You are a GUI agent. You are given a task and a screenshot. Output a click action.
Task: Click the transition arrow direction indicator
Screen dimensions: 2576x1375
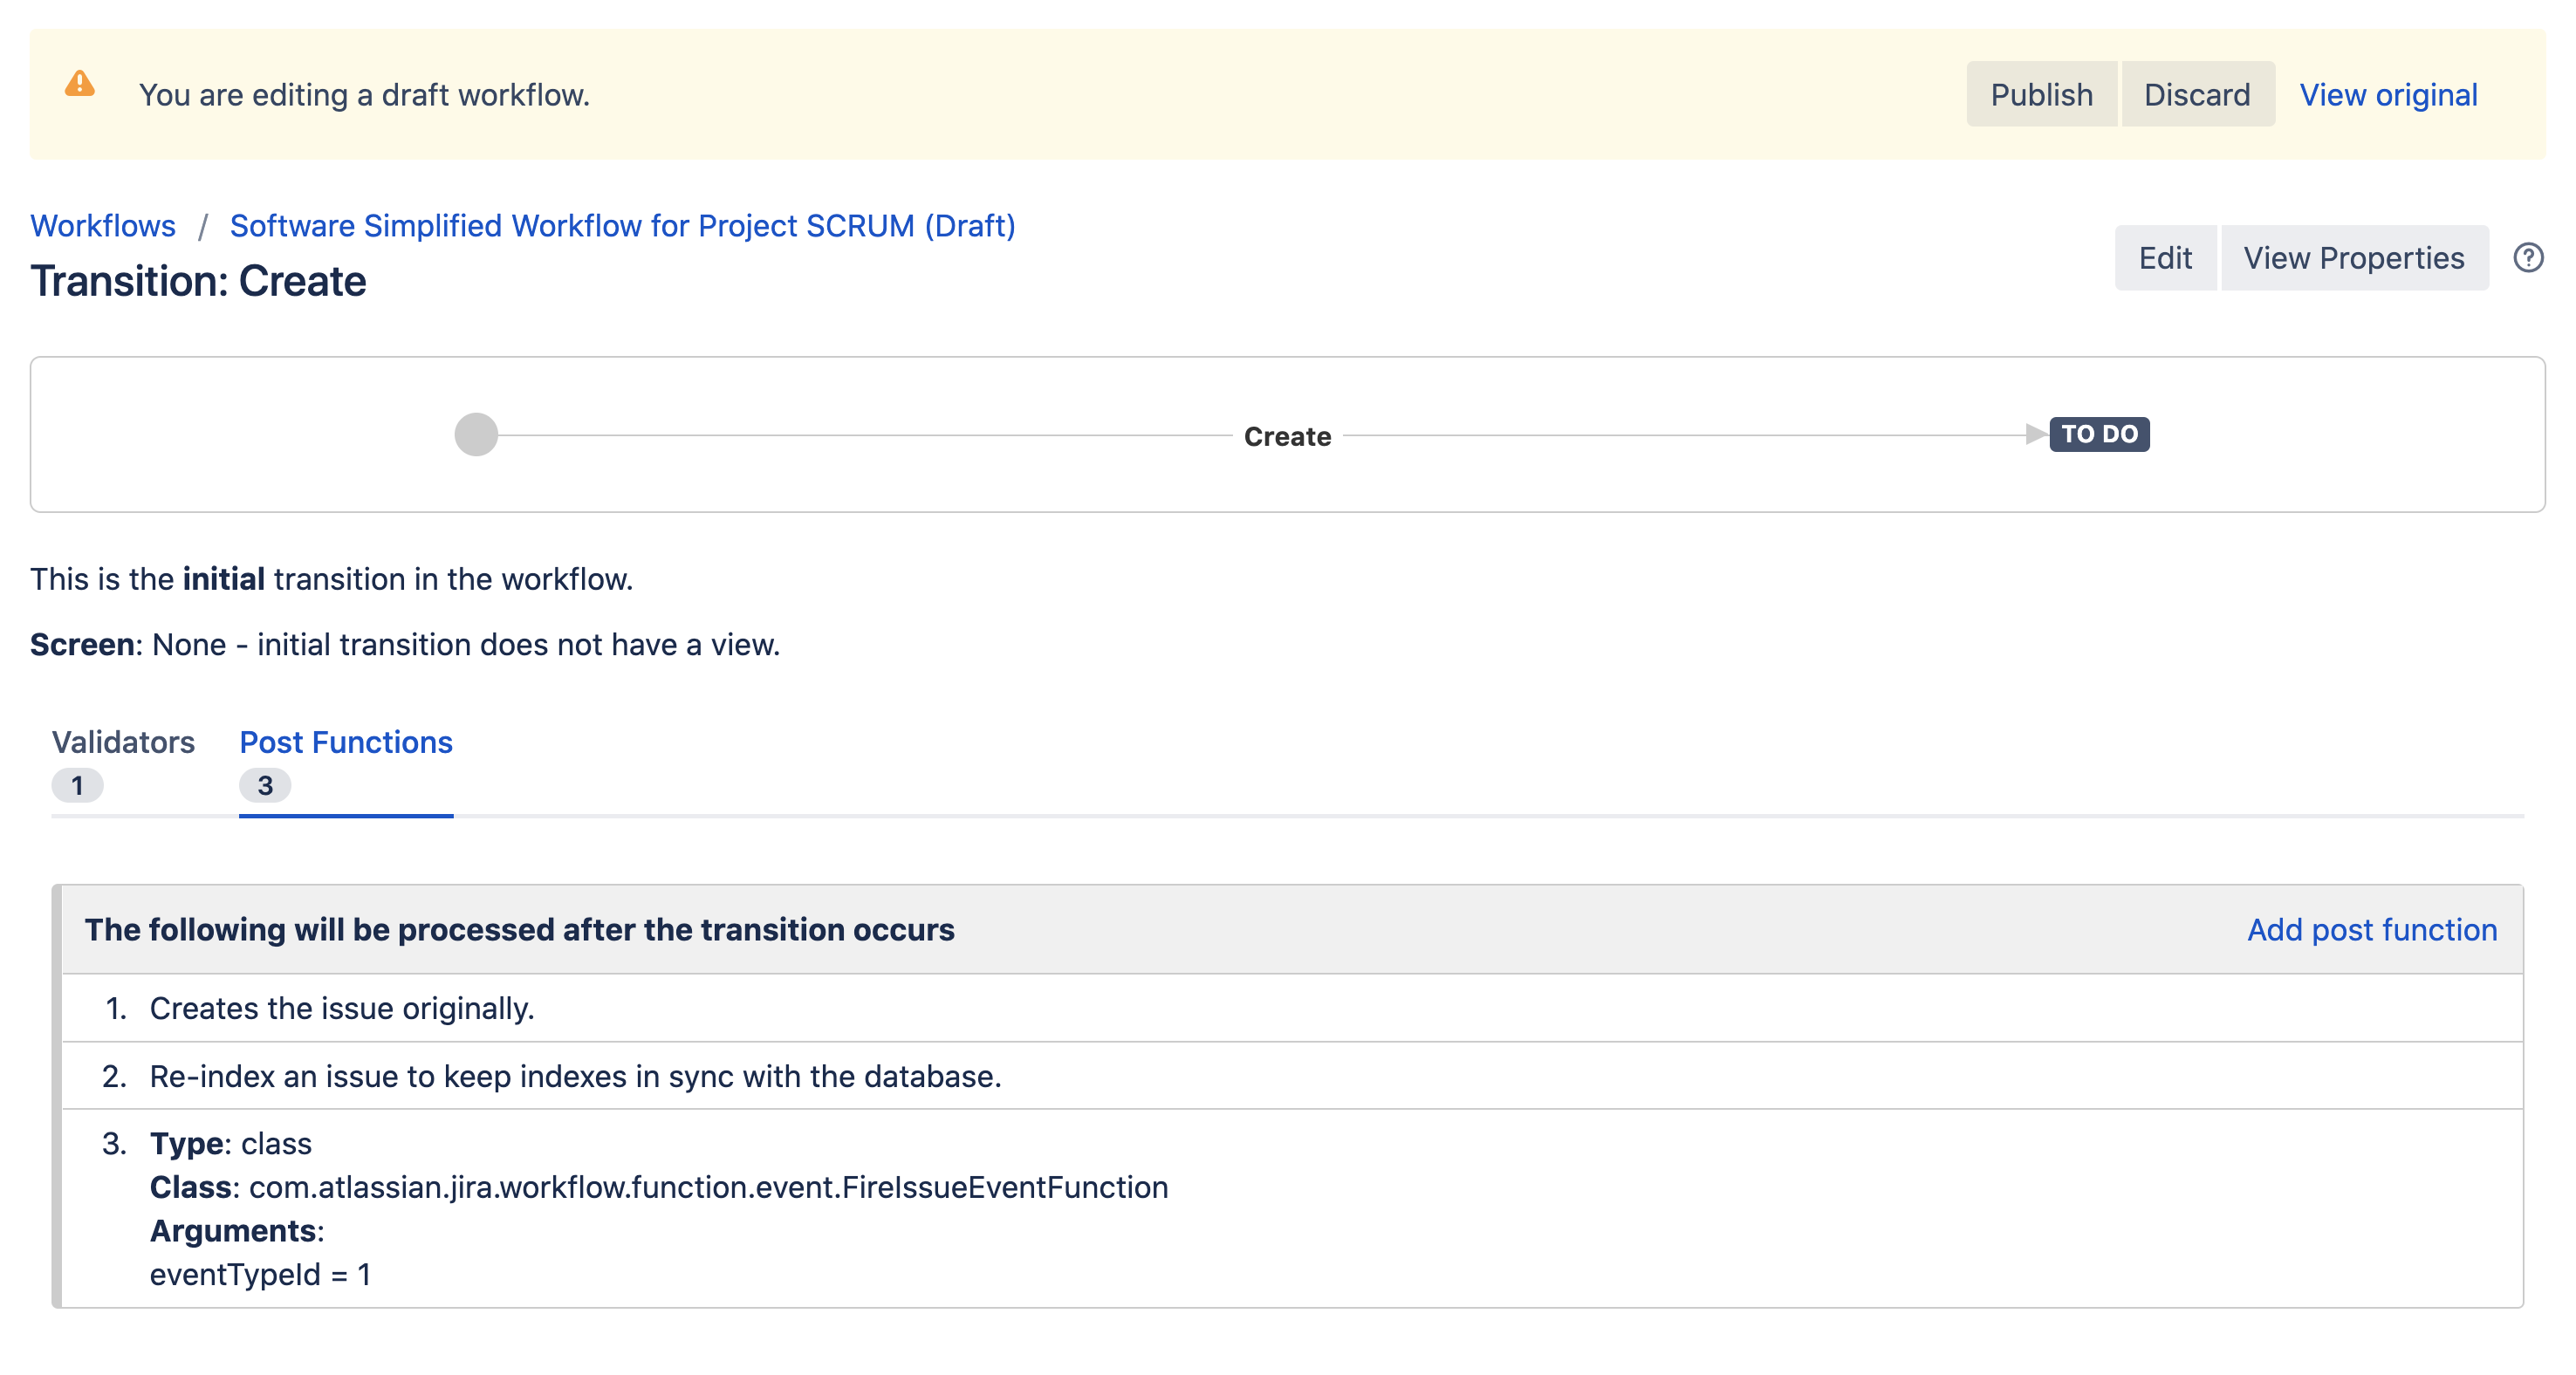2038,434
